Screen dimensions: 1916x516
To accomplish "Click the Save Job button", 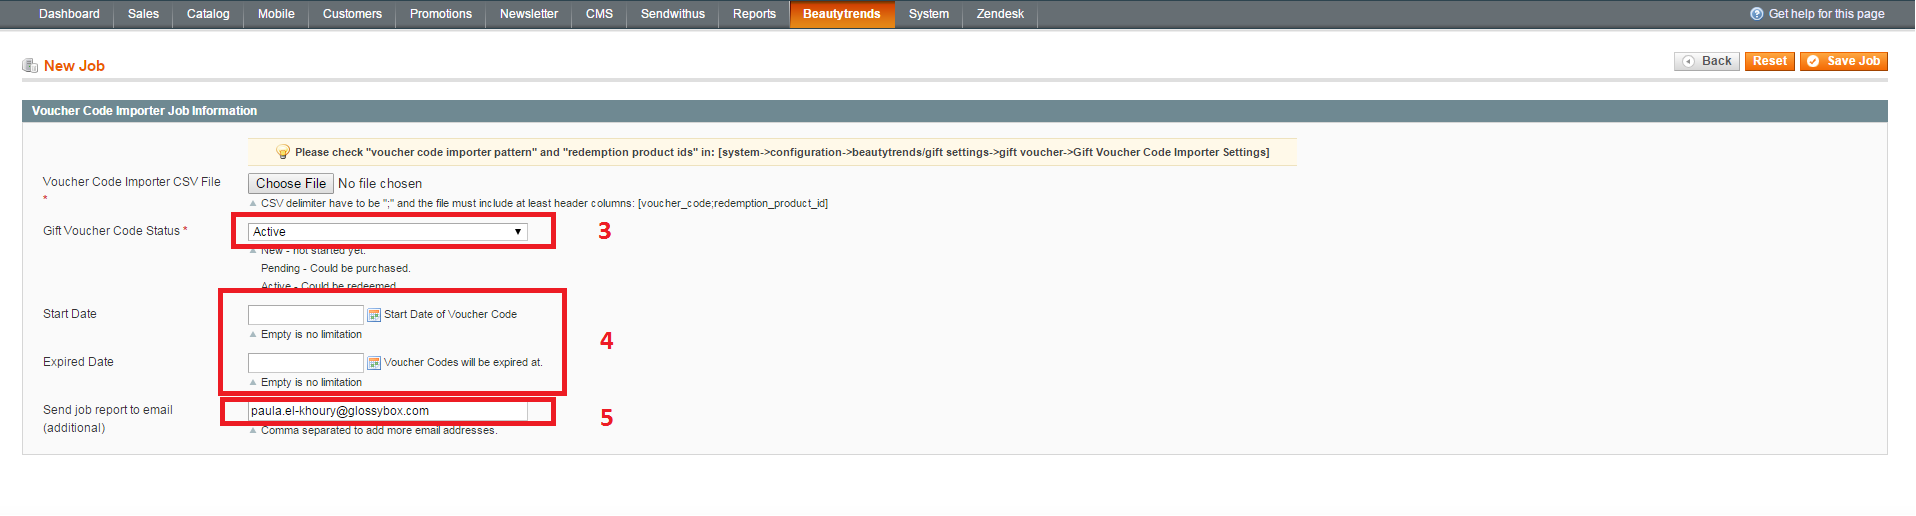I will [1844, 61].
